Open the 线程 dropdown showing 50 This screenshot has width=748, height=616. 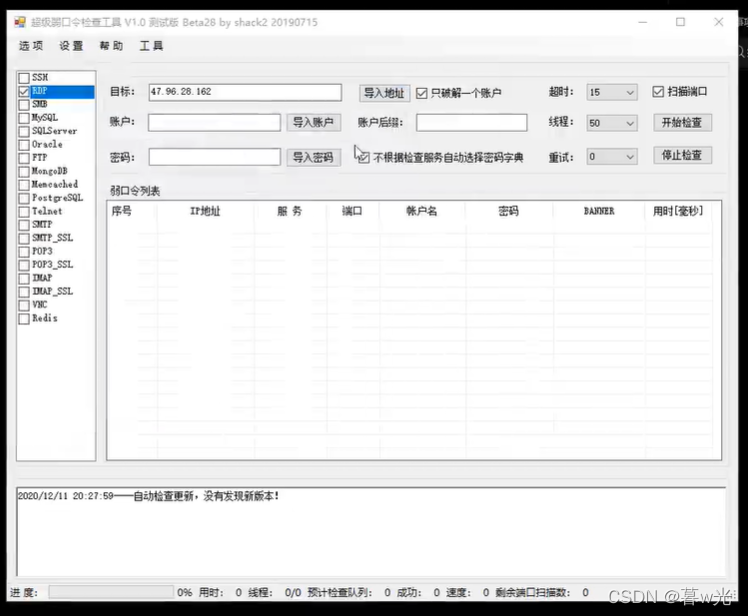[x=612, y=123]
